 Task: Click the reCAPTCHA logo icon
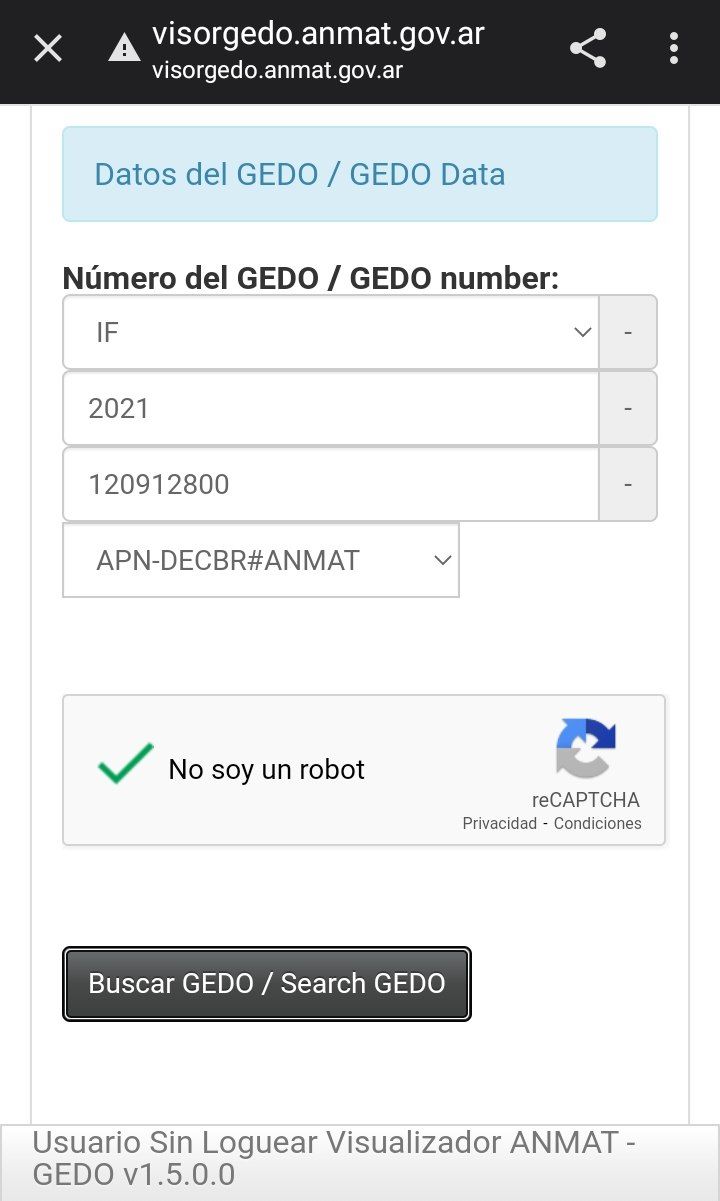tap(586, 749)
